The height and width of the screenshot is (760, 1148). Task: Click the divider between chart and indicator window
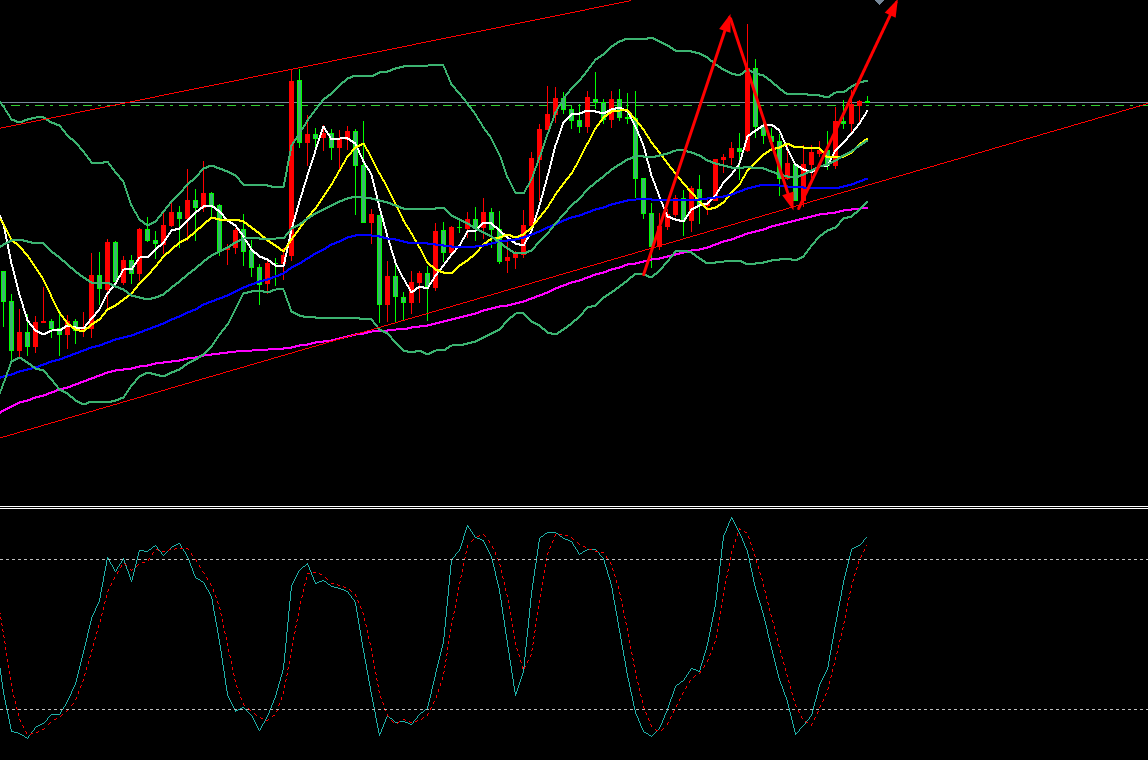pyautogui.click(x=574, y=508)
